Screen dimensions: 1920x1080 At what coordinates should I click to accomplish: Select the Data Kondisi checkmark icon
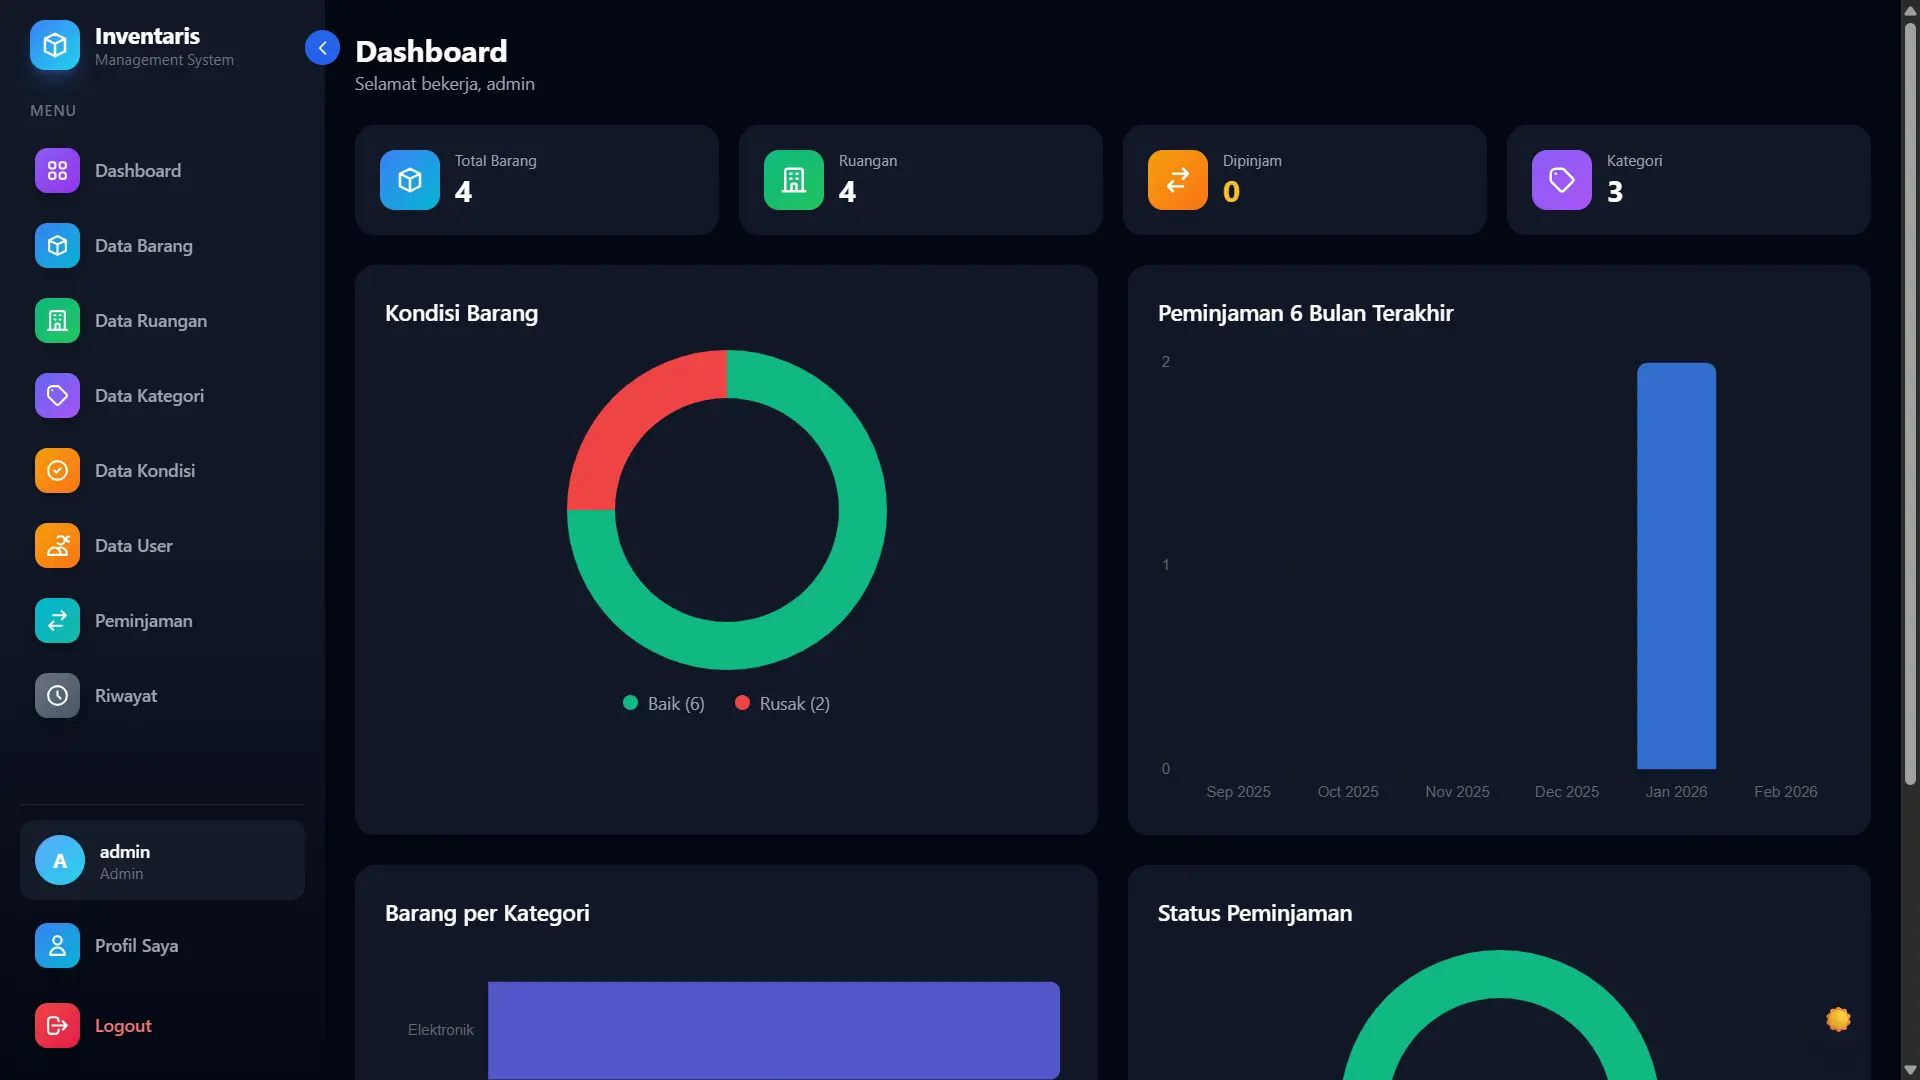pos(57,471)
